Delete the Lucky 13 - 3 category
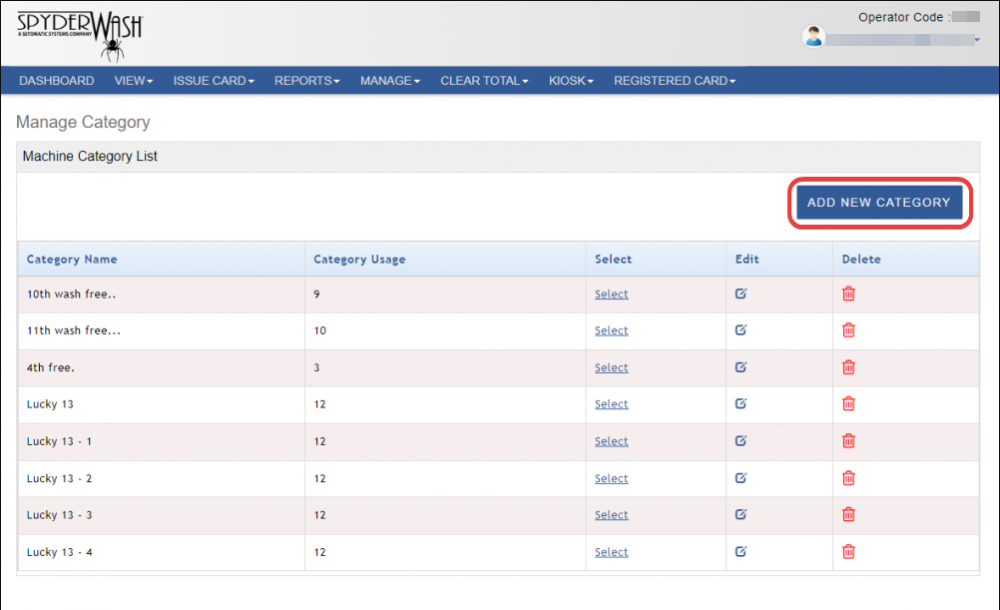 [x=848, y=514]
